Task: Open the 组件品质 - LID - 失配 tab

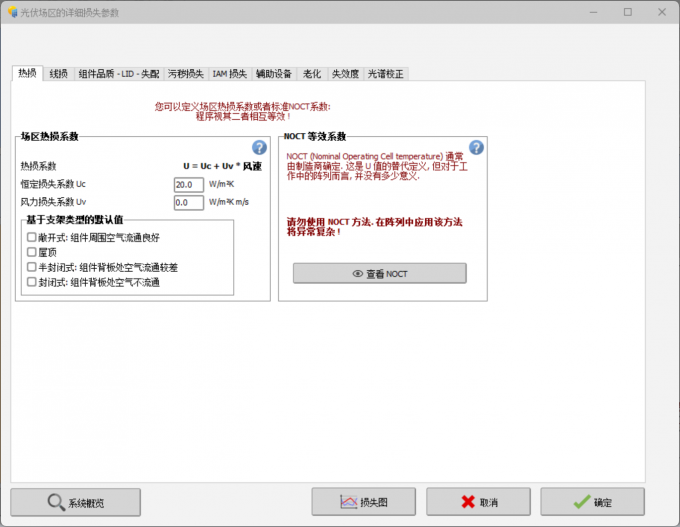Action: coord(119,74)
